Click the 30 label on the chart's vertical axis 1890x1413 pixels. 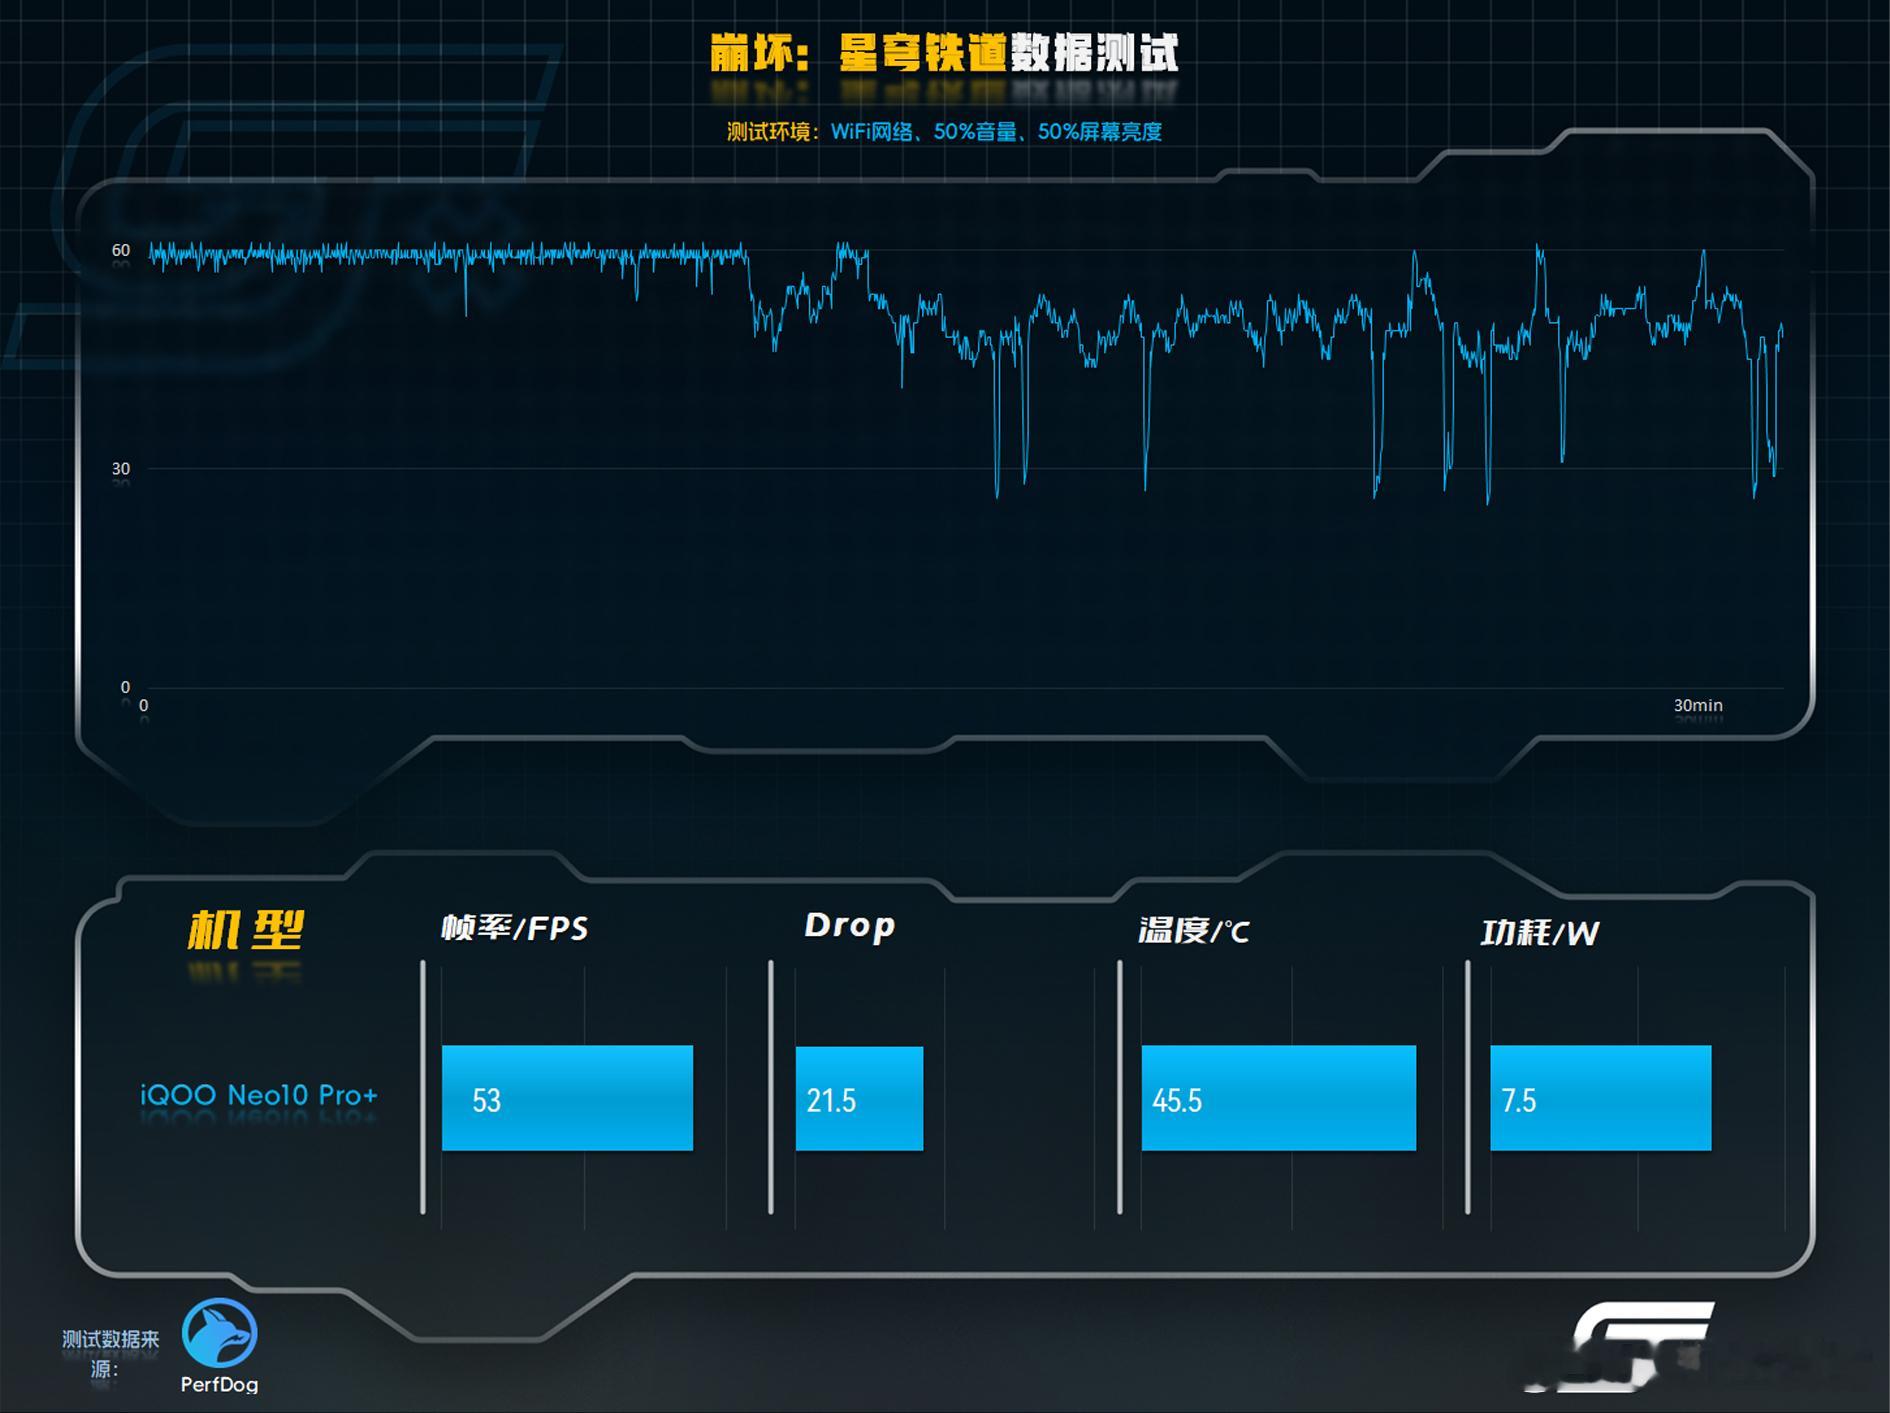tap(121, 468)
